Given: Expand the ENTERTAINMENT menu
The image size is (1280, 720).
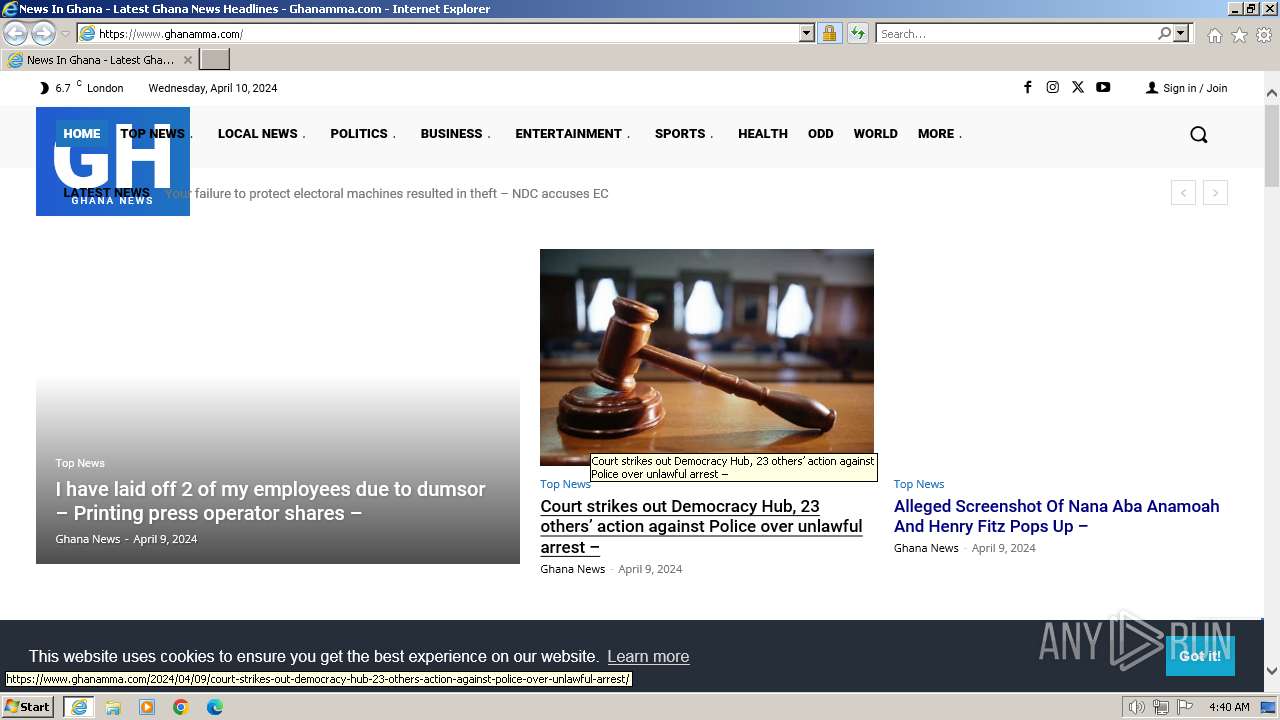Looking at the screenshot, I should coord(572,134).
